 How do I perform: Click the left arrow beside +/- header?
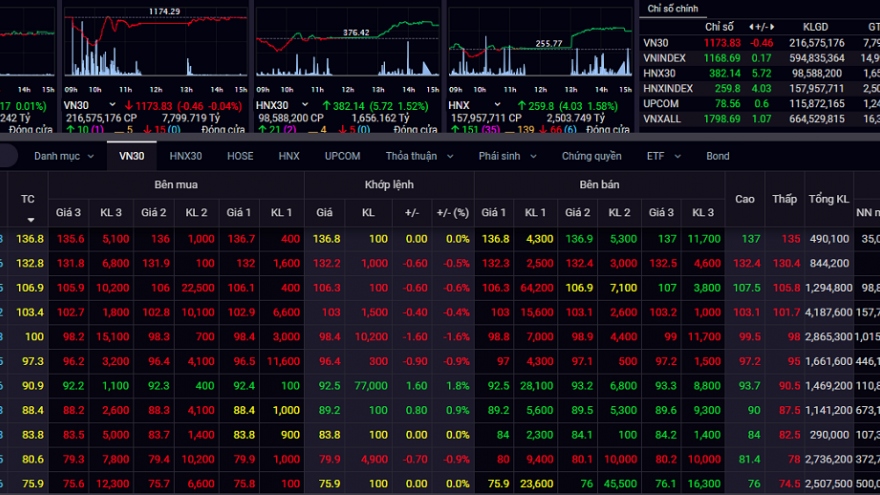[751, 27]
